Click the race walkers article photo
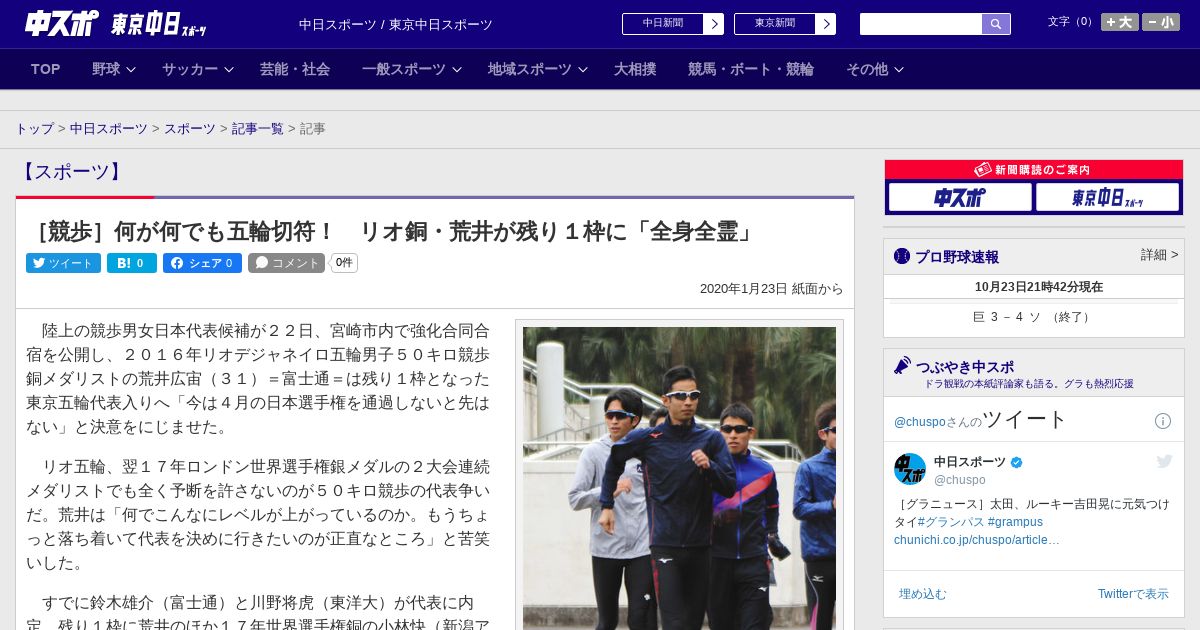 (679, 478)
